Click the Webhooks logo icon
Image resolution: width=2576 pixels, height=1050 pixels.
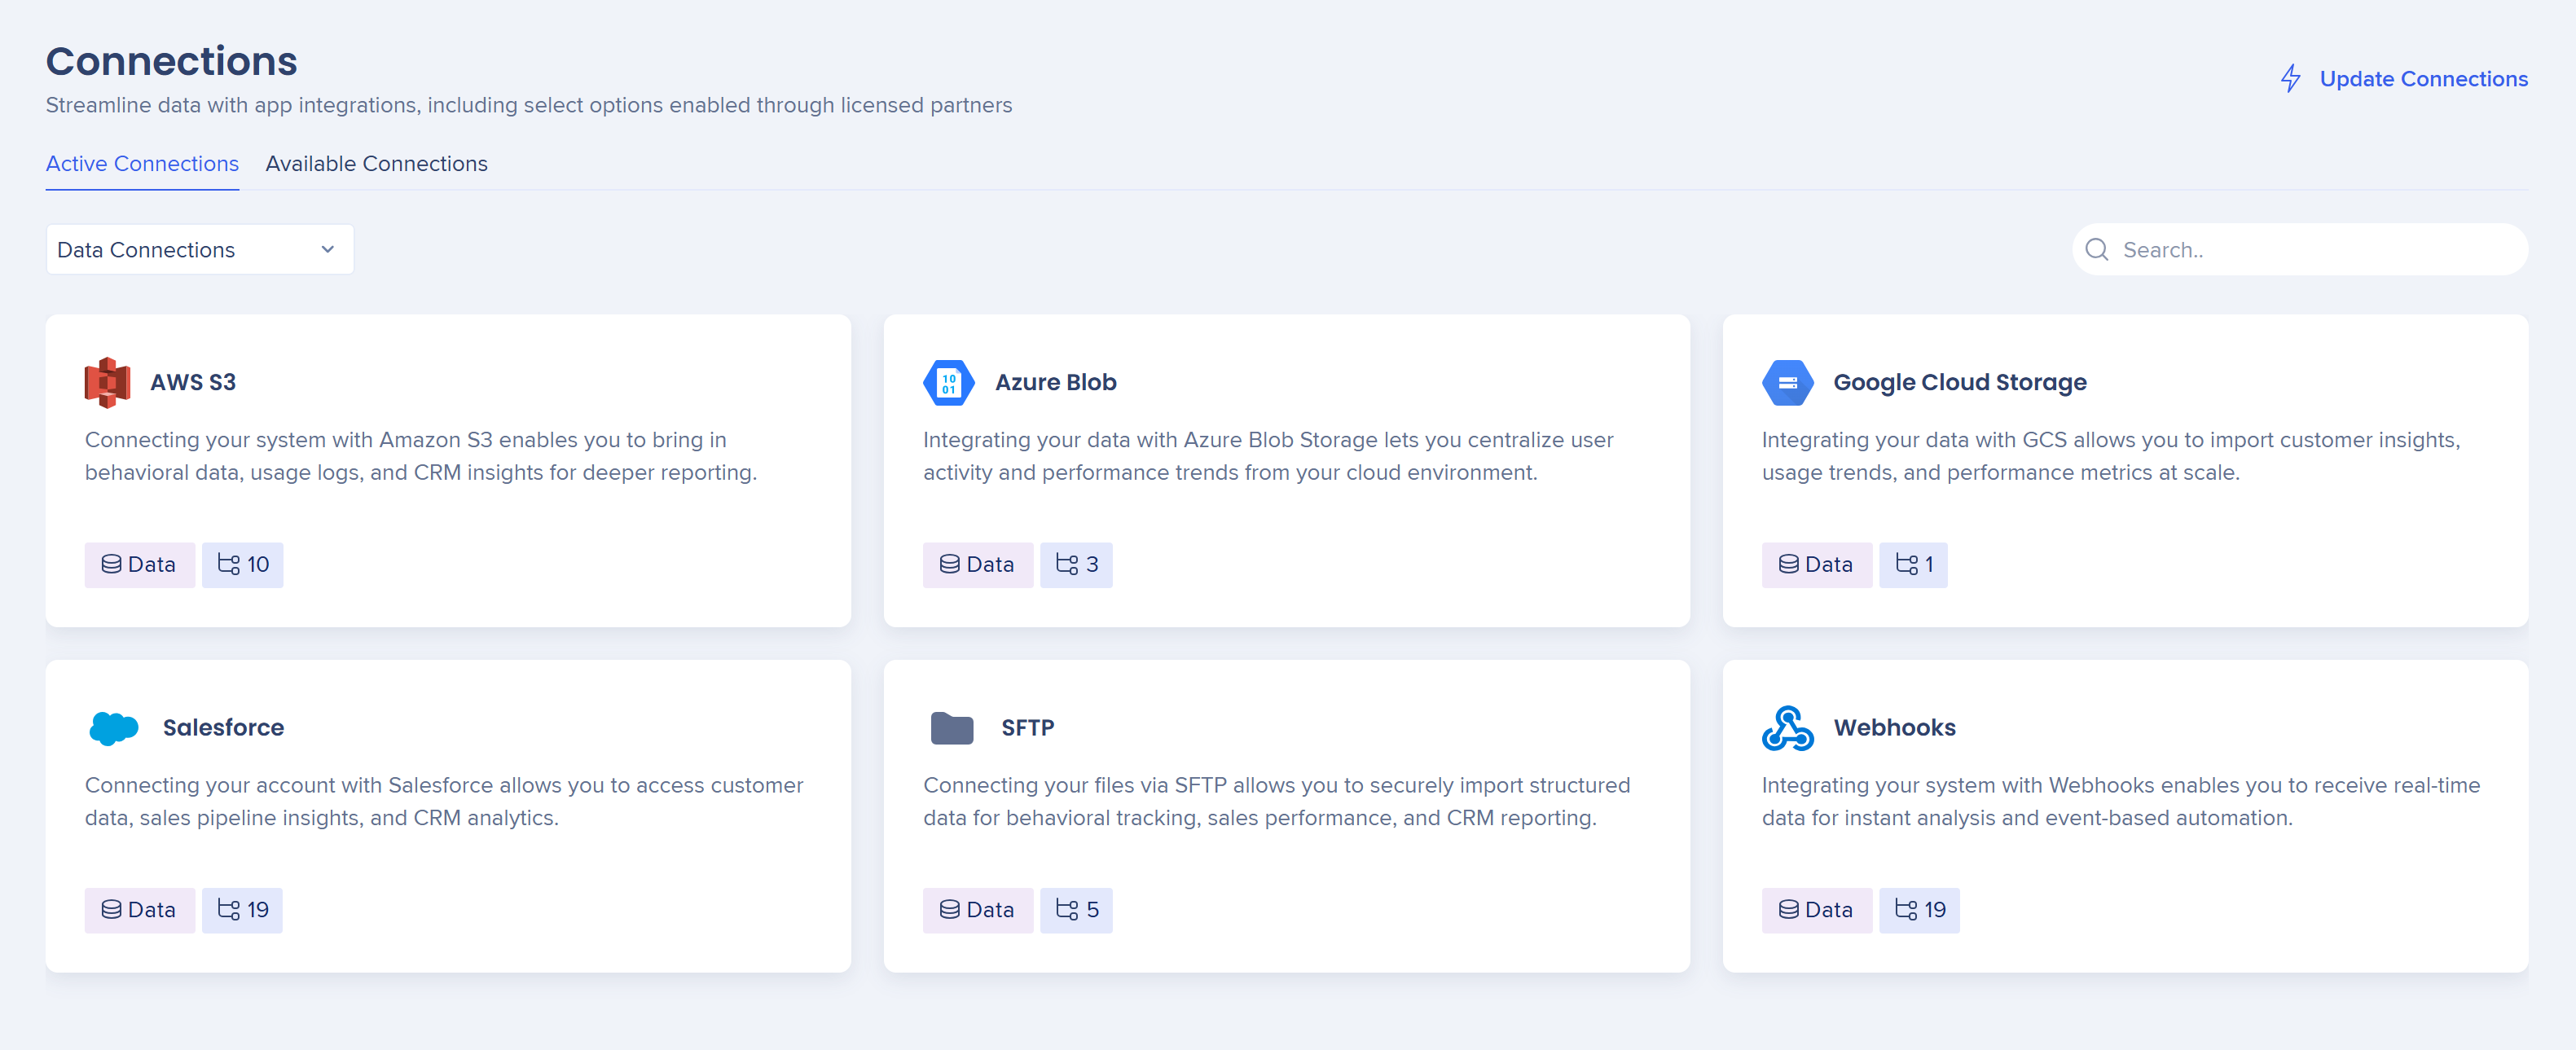pos(1787,727)
